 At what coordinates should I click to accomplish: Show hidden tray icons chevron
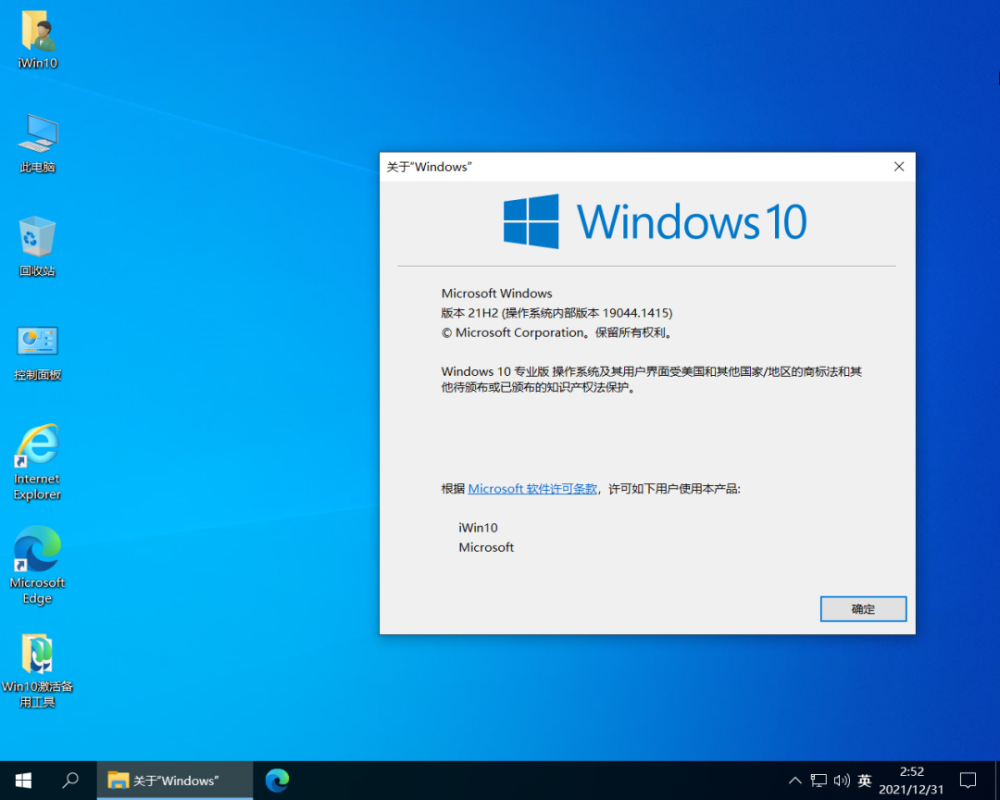[795, 780]
